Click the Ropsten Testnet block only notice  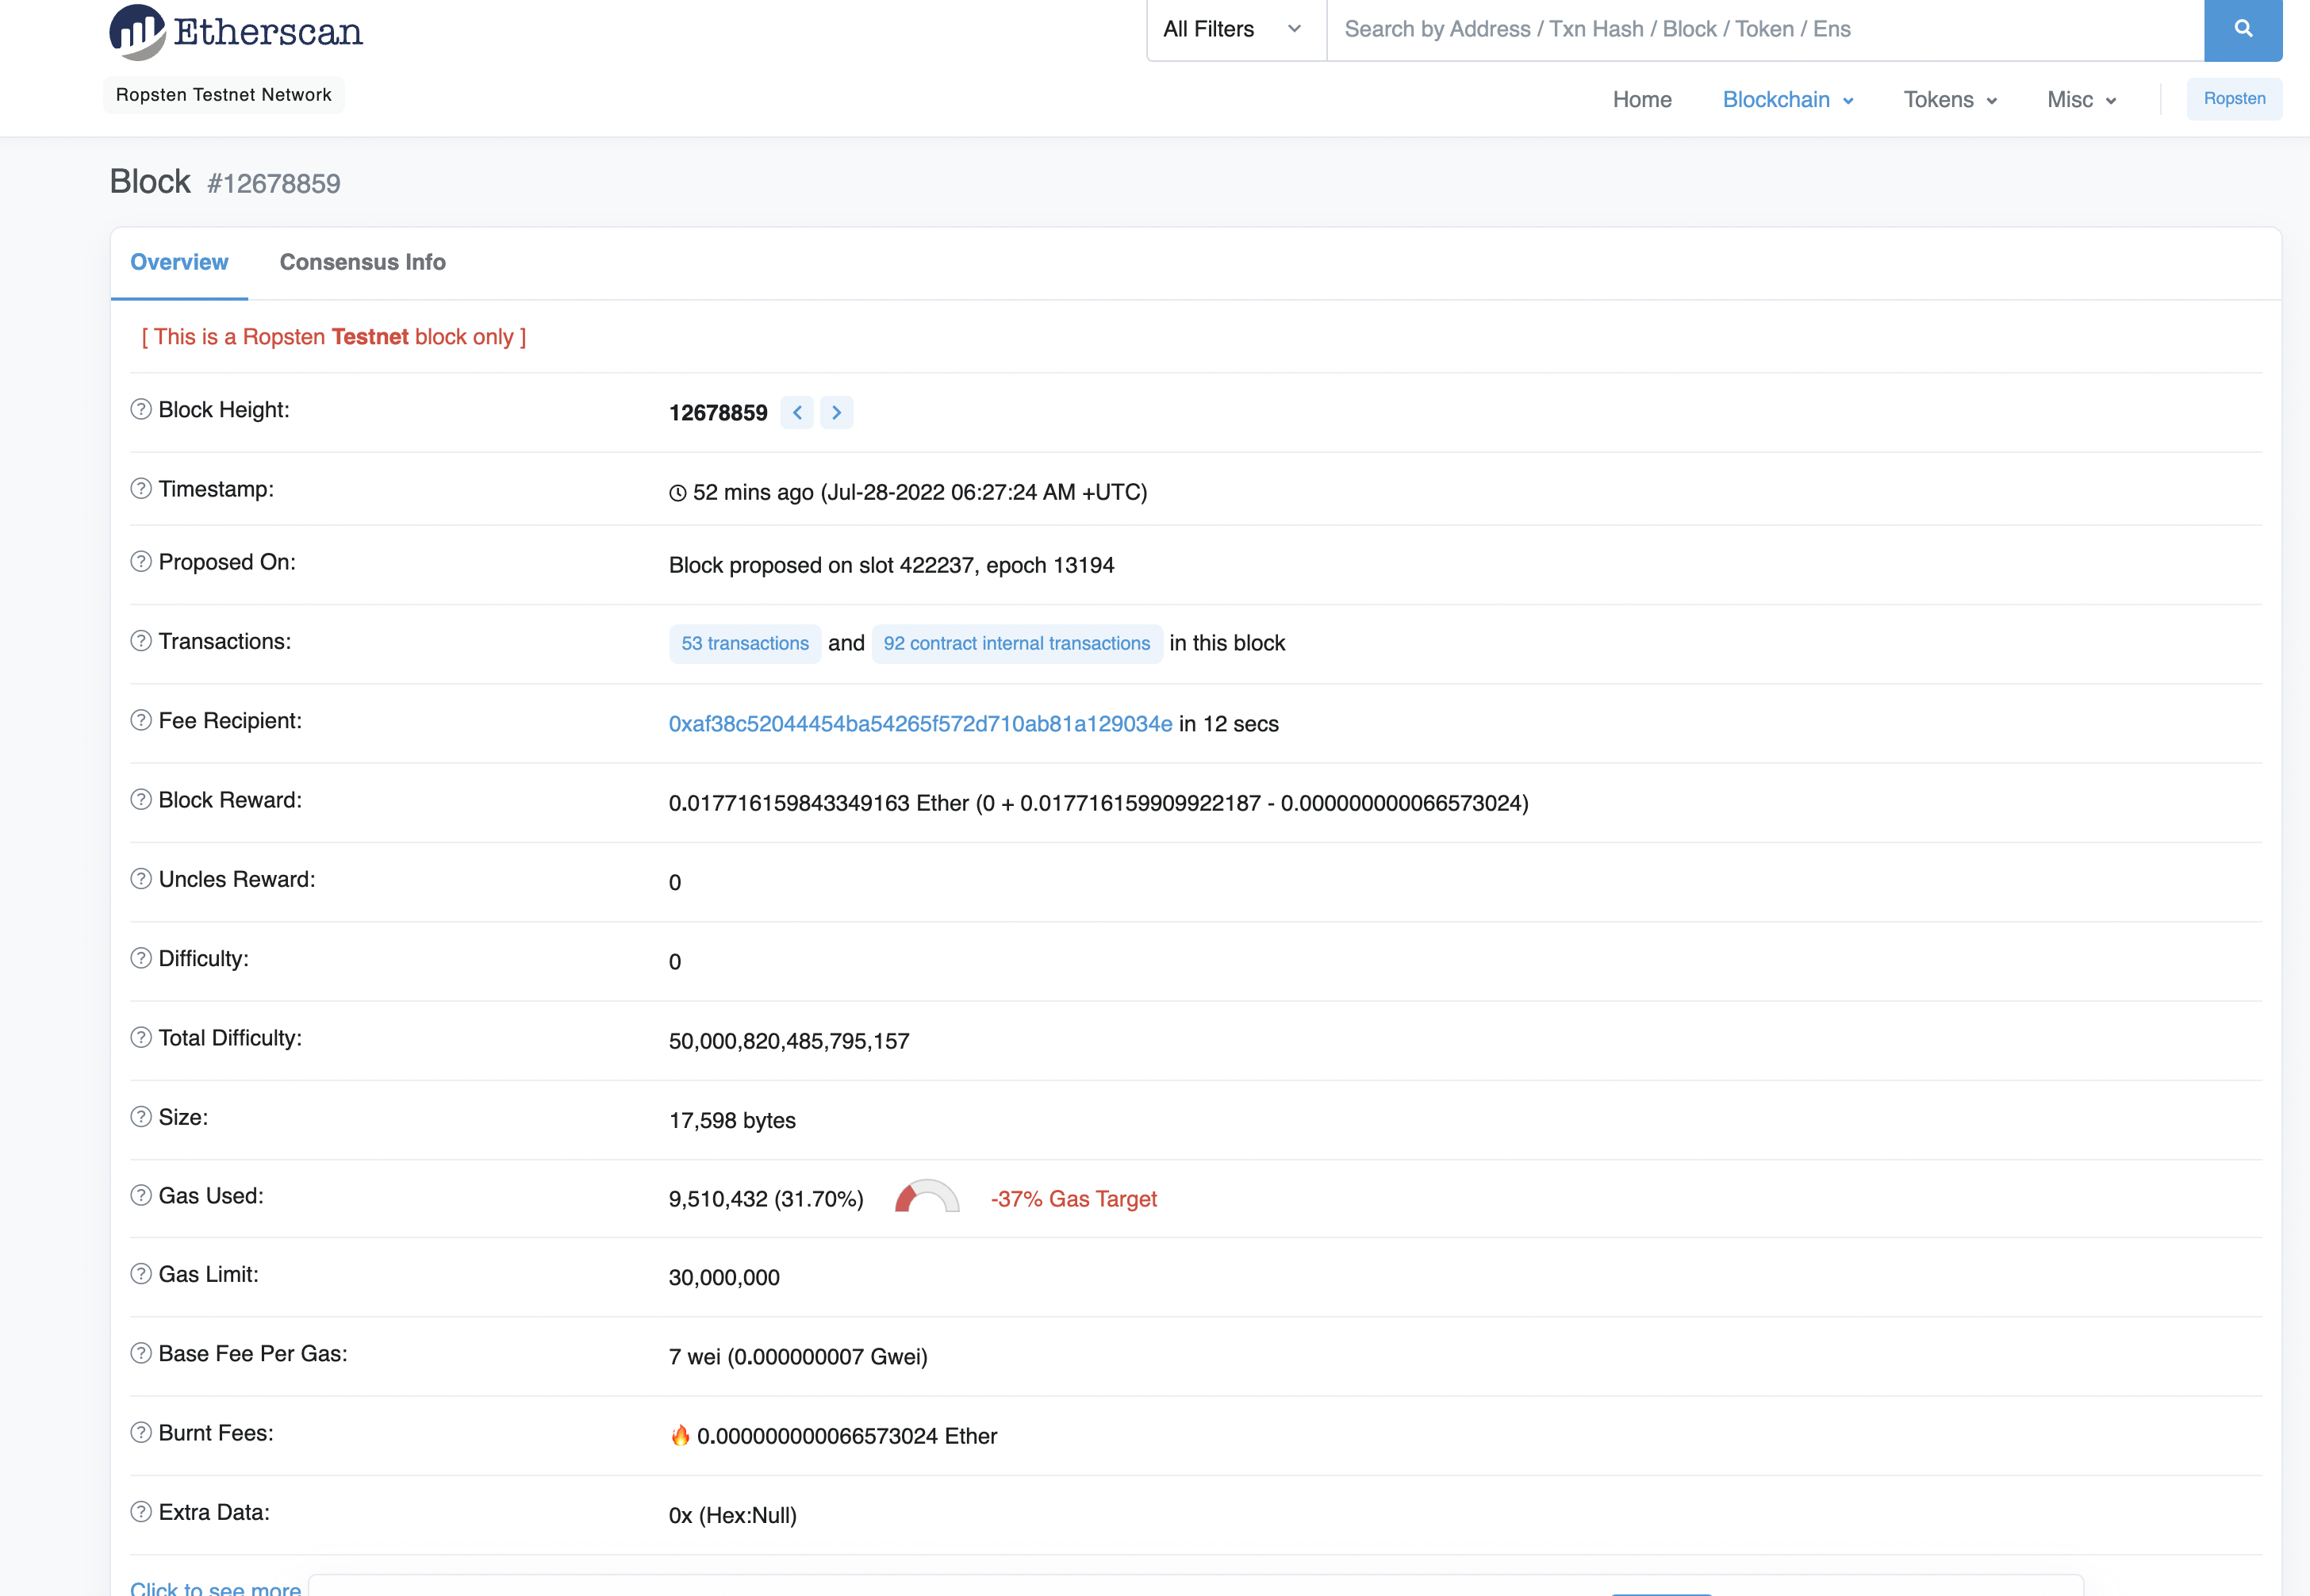[334, 336]
